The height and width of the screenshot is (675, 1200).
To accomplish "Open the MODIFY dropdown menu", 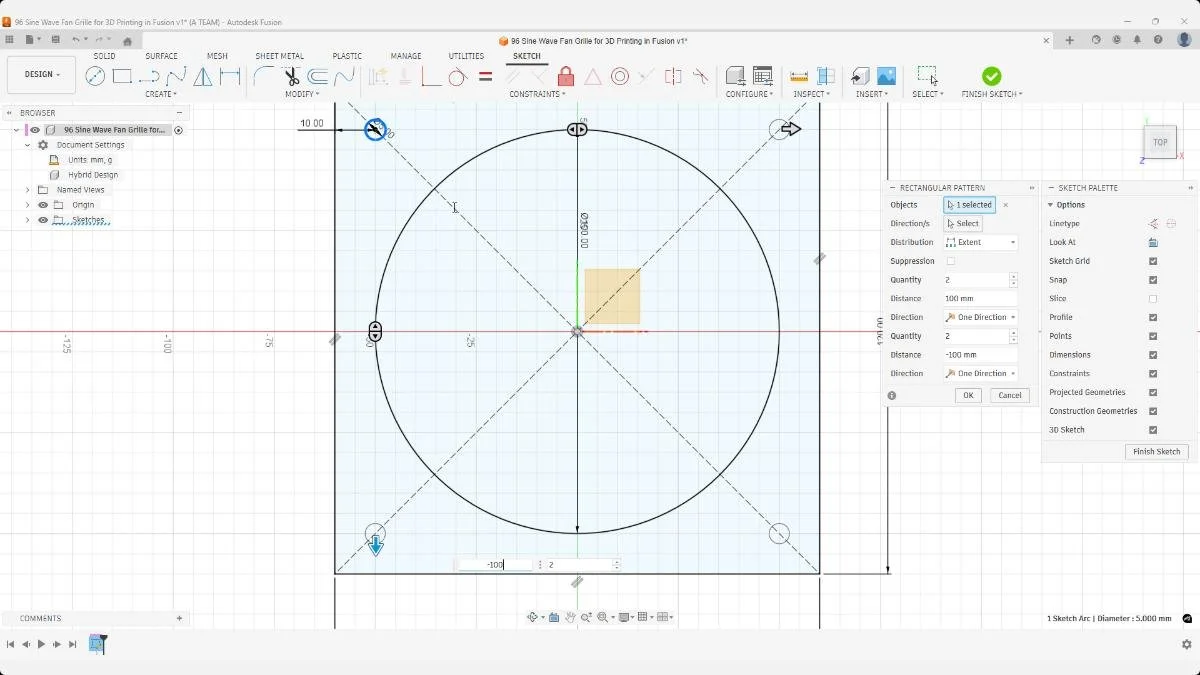I will click(x=302, y=94).
